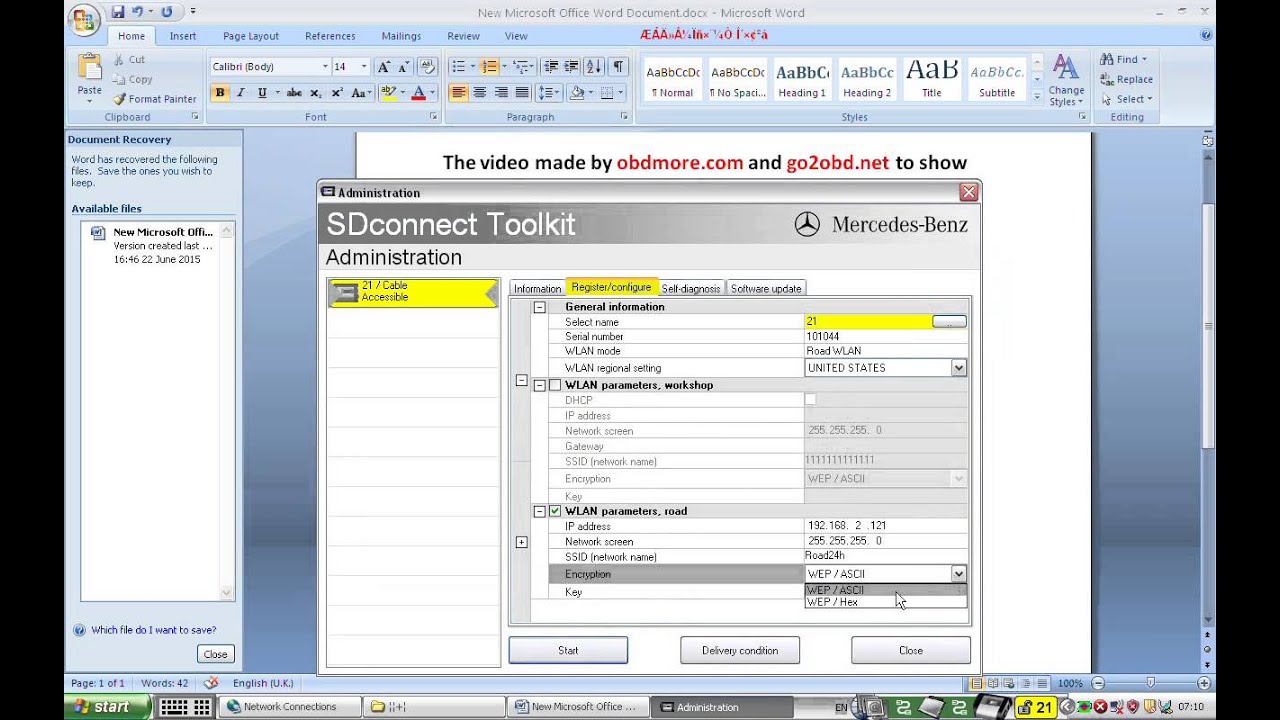Click the Shrink Font icon

click(404, 67)
